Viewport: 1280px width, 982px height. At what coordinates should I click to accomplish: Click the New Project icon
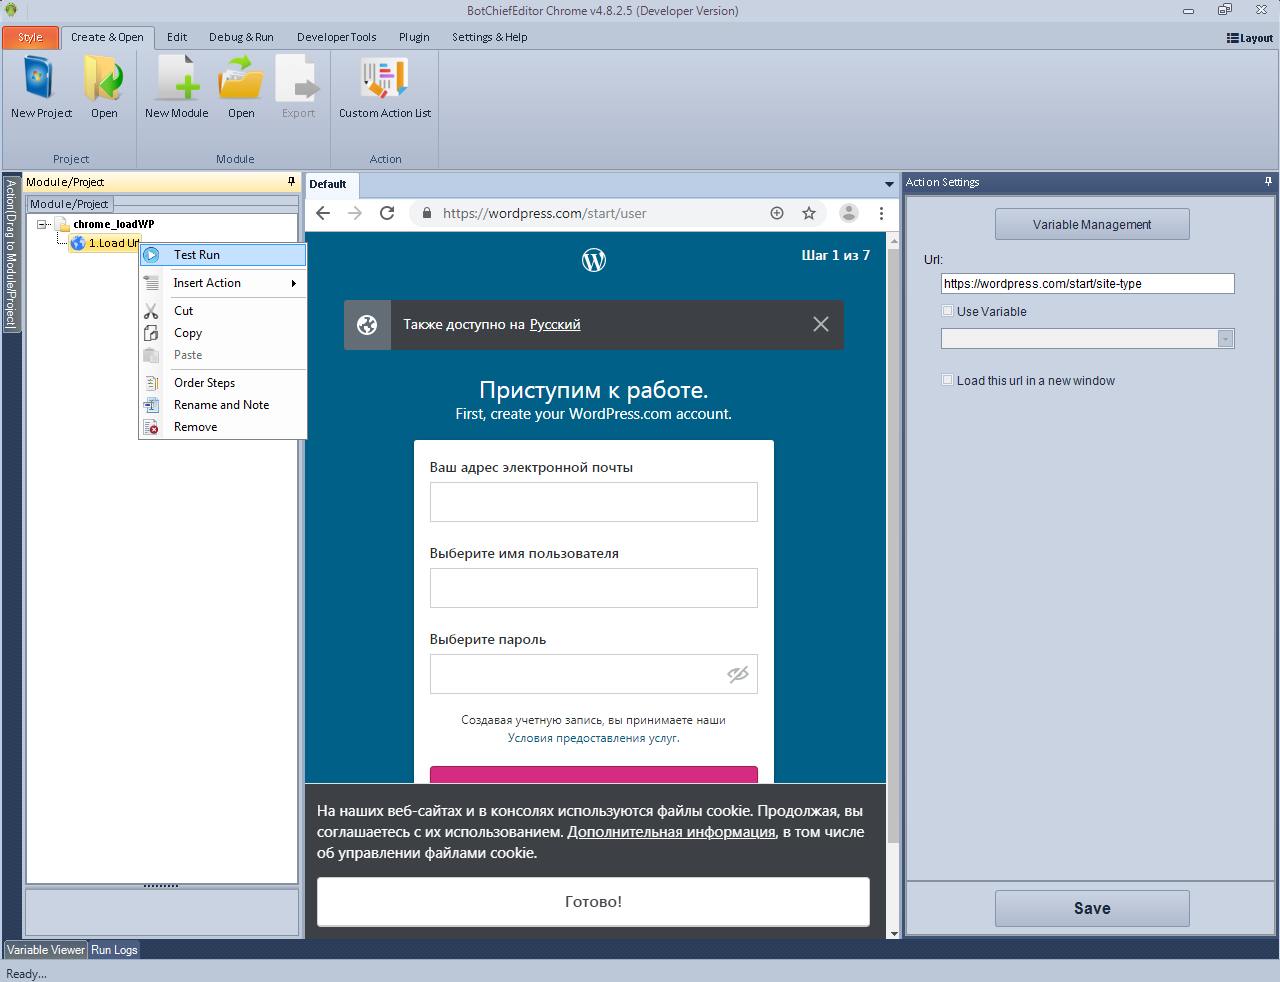point(41,80)
